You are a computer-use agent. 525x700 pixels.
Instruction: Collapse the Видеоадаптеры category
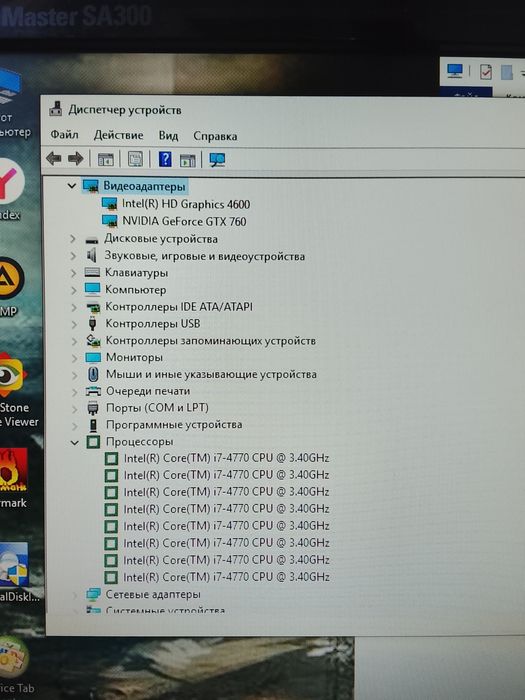(72, 186)
